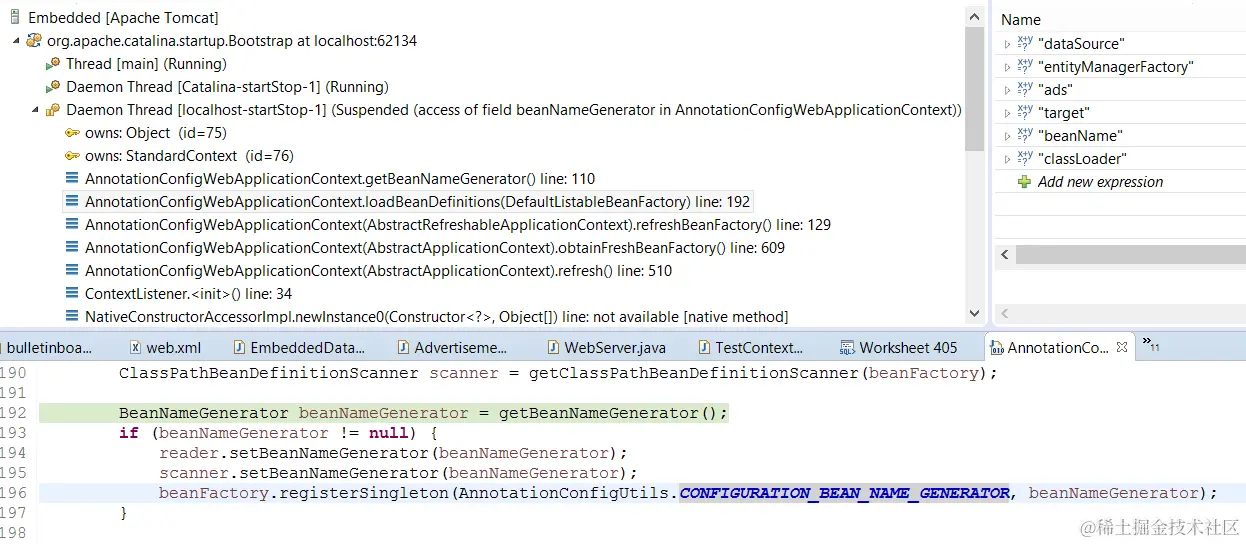
Task: Click the Expressions view horizontal scrollbar thumb
Action: [x=1130, y=255]
